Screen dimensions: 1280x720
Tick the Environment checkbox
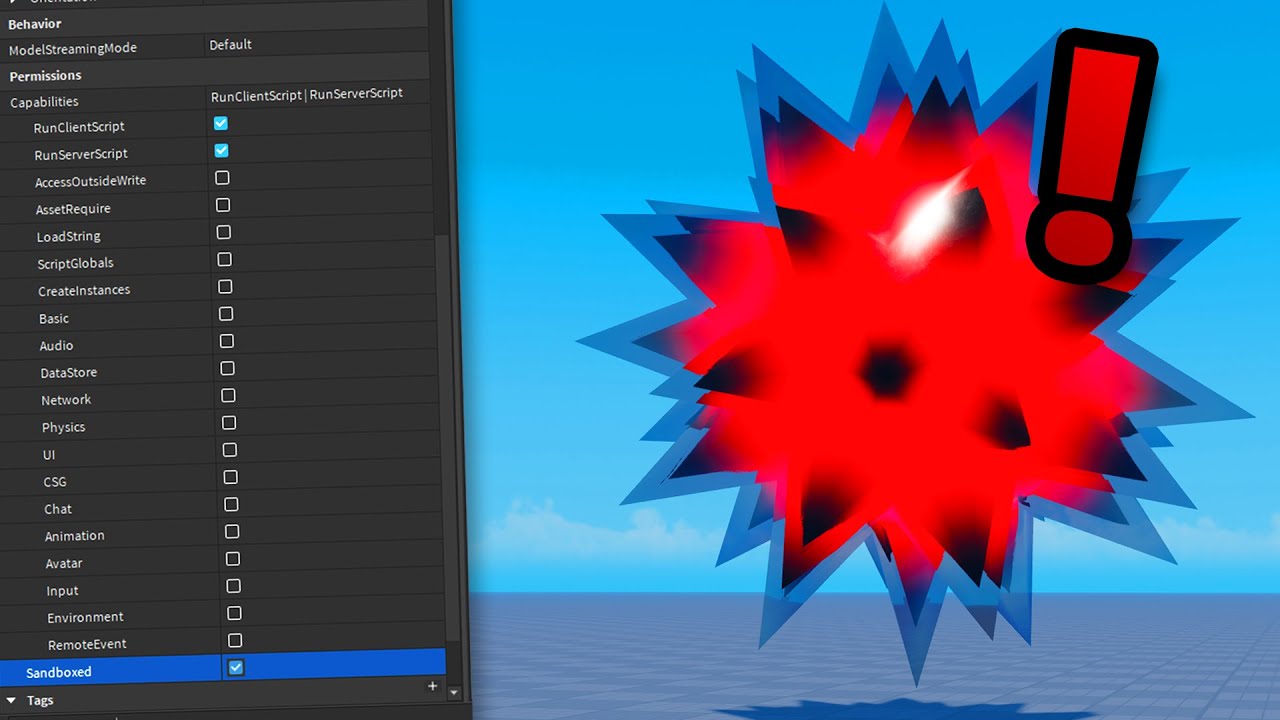(234, 612)
